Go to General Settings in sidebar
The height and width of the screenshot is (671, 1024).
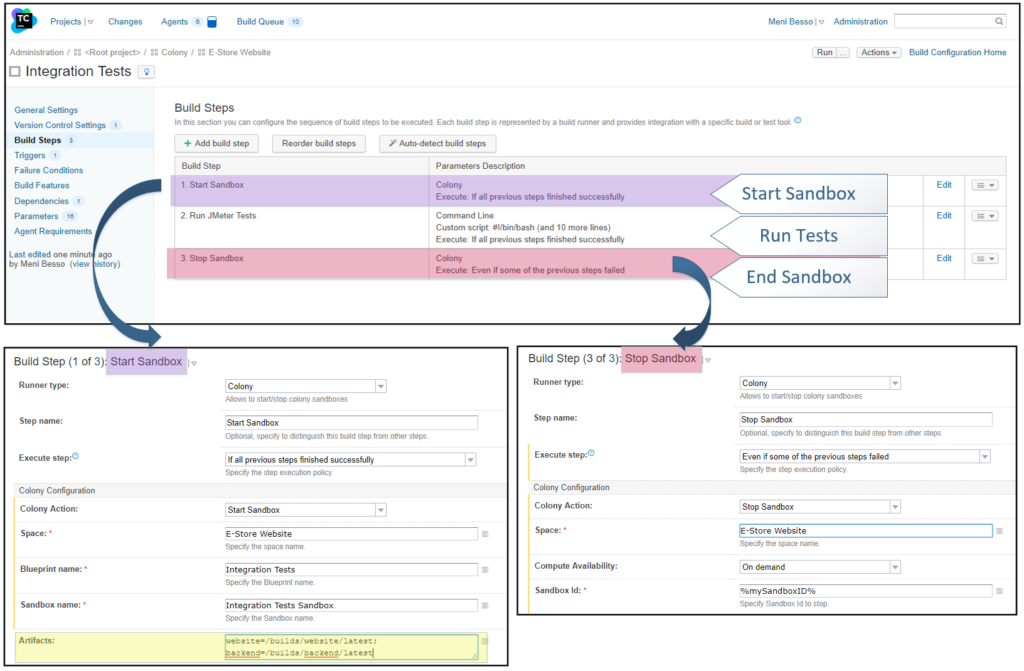click(46, 110)
